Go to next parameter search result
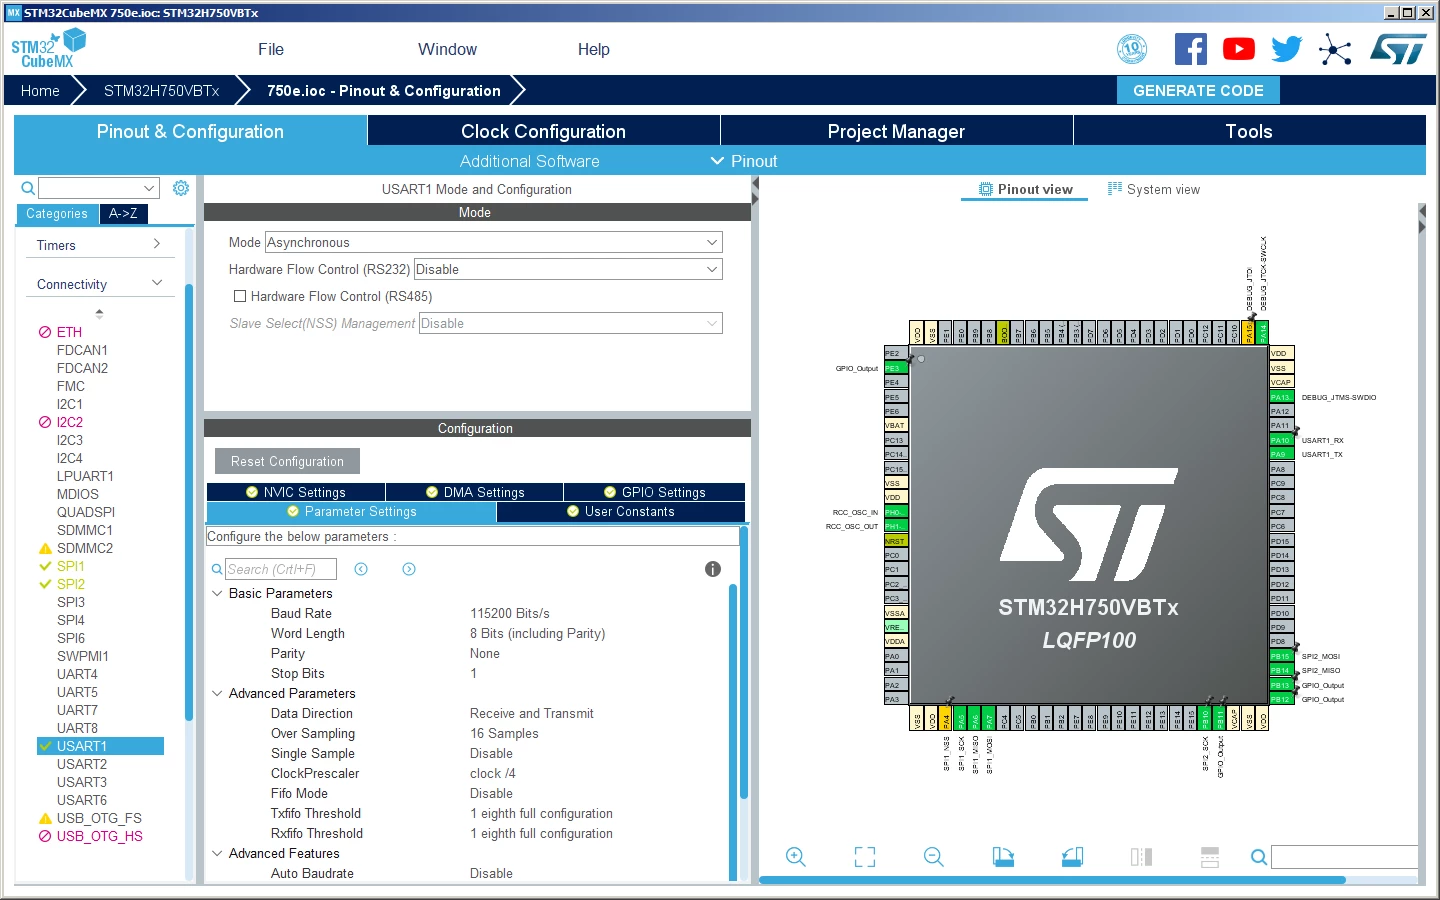 coord(409,569)
